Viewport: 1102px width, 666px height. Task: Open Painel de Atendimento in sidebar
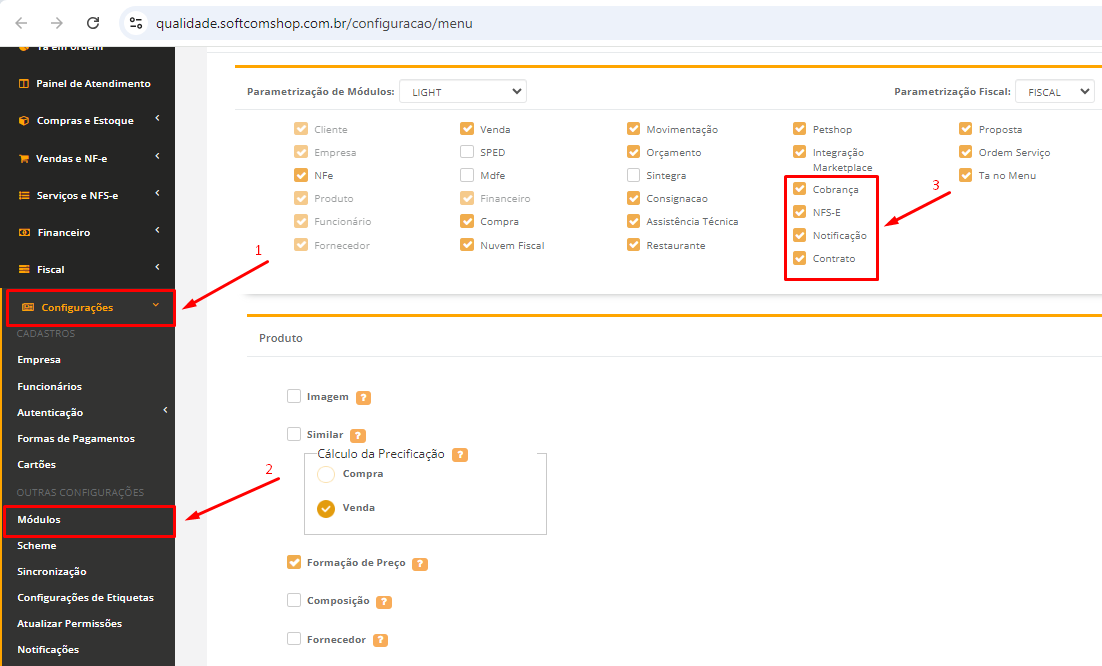93,84
